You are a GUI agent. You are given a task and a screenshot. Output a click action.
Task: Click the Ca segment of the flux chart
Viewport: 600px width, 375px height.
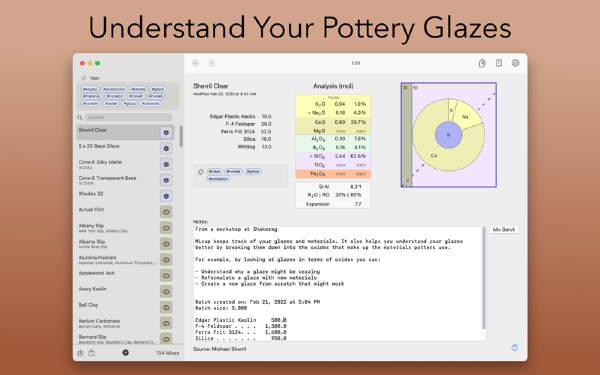pos(434,155)
